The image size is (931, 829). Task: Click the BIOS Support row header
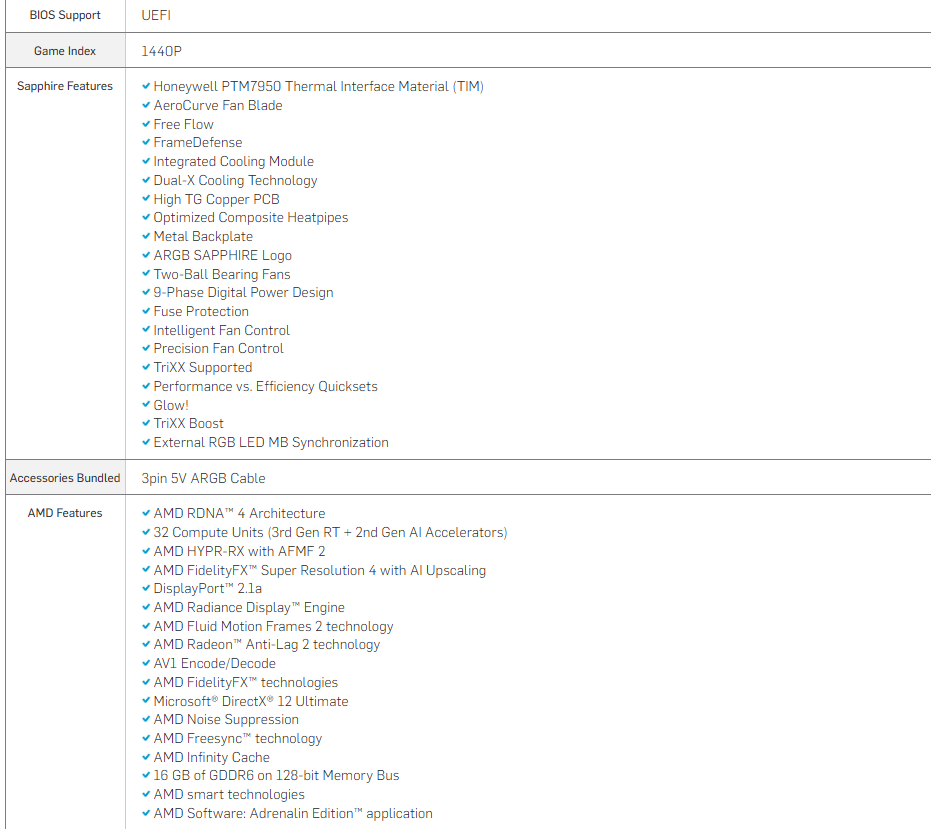[65, 16]
